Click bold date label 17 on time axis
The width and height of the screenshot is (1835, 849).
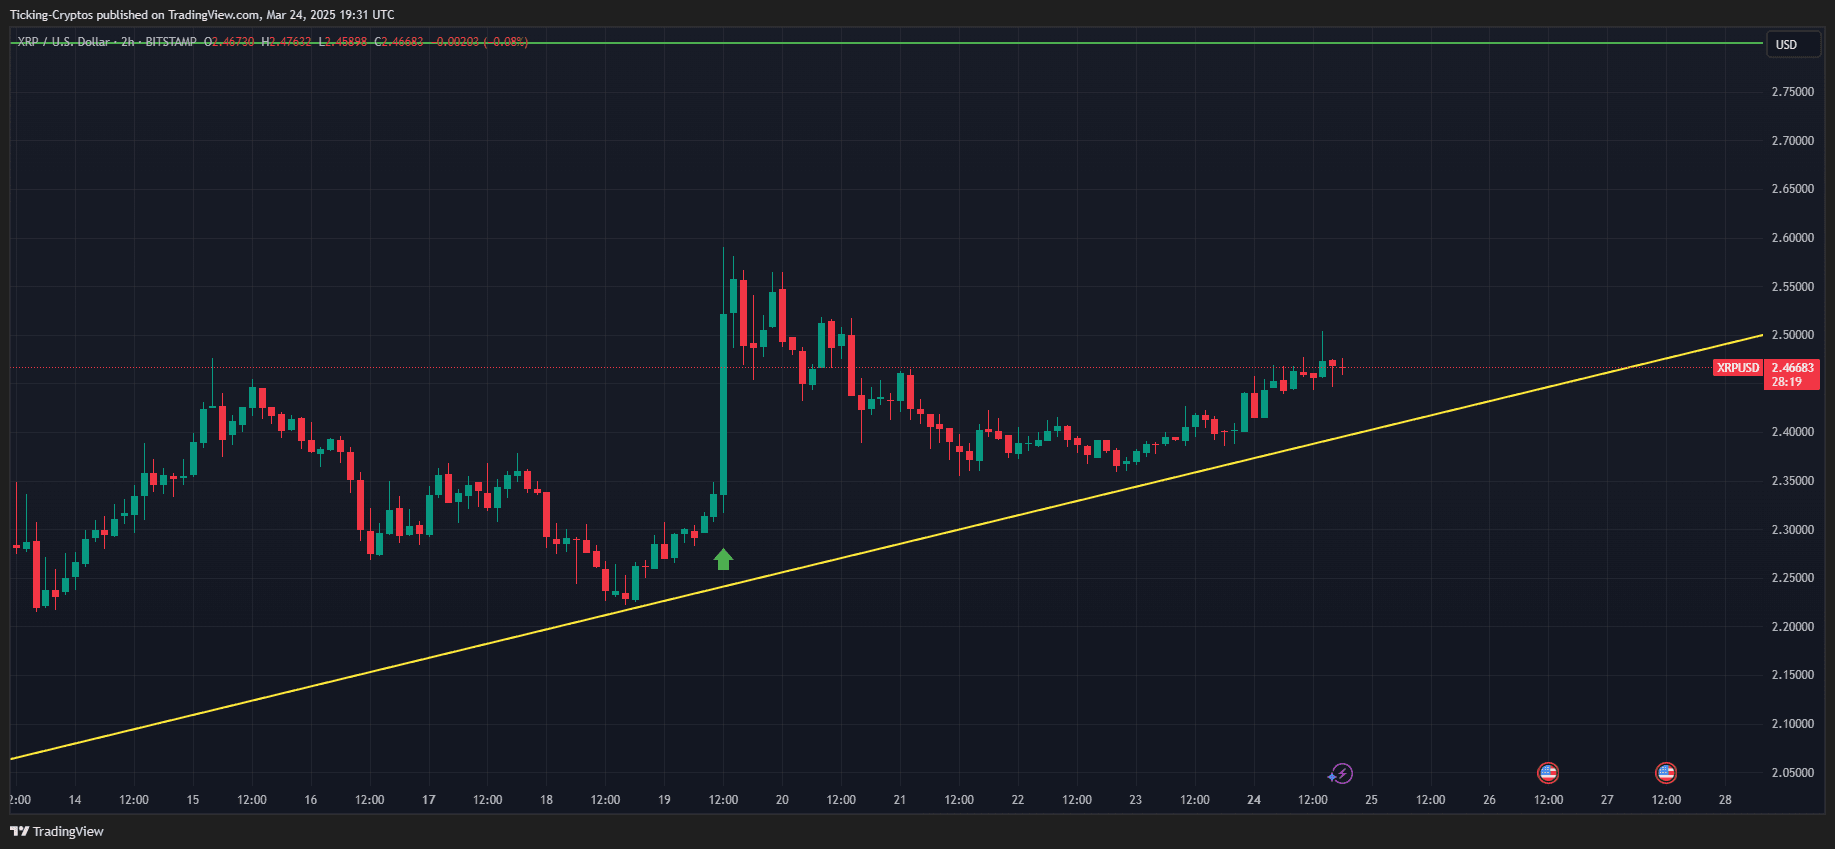click(x=429, y=800)
